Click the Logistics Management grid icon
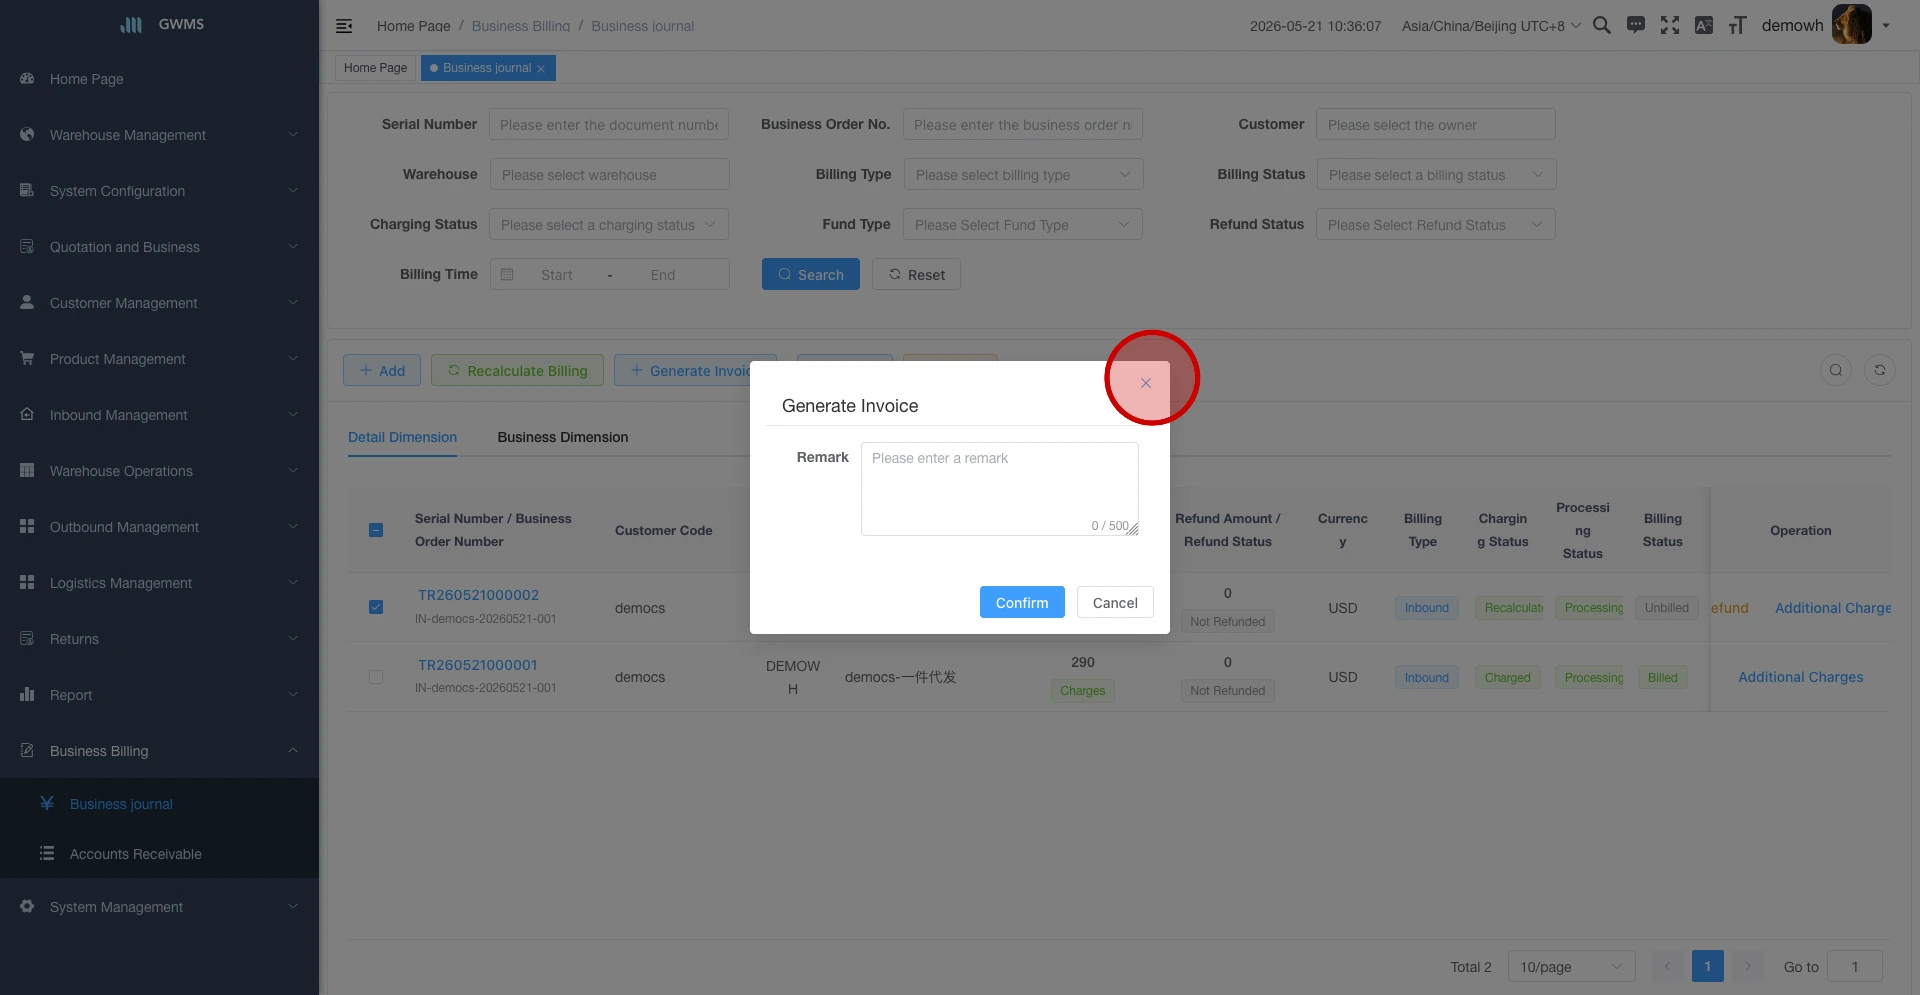This screenshot has width=1920, height=995. (x=27, y=582)
